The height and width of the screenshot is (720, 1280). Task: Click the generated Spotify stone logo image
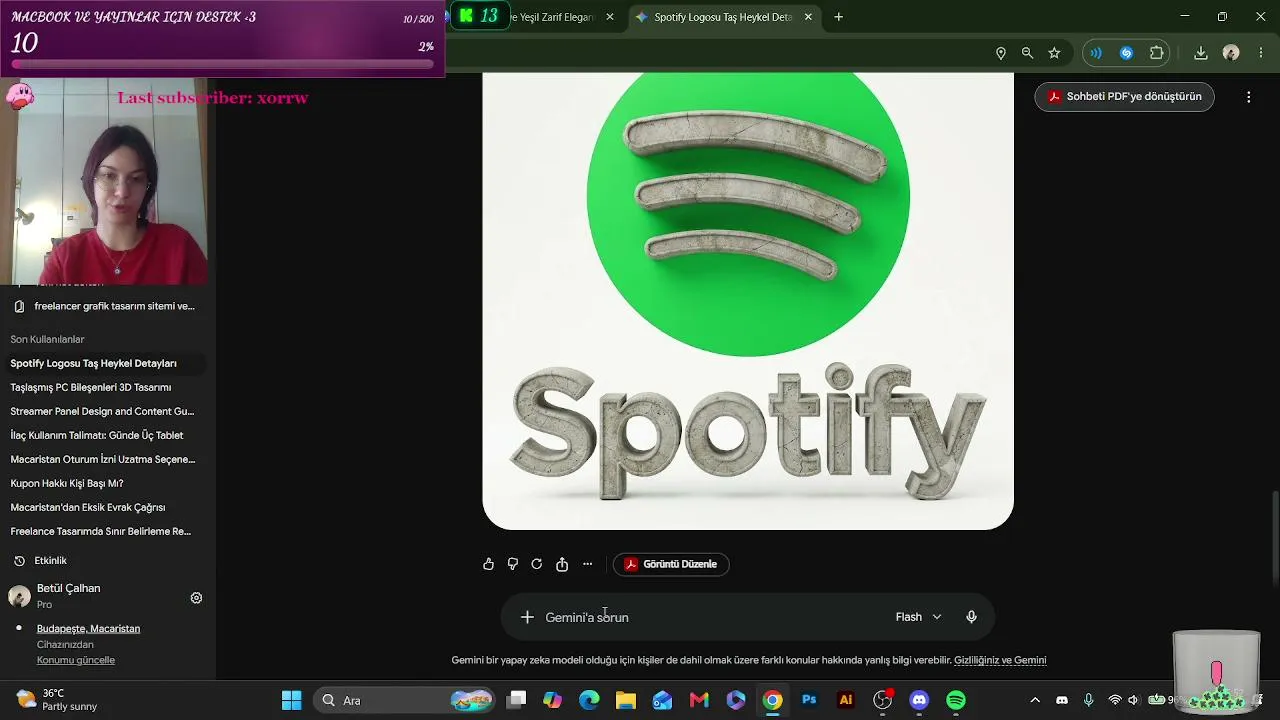(748, 301)
